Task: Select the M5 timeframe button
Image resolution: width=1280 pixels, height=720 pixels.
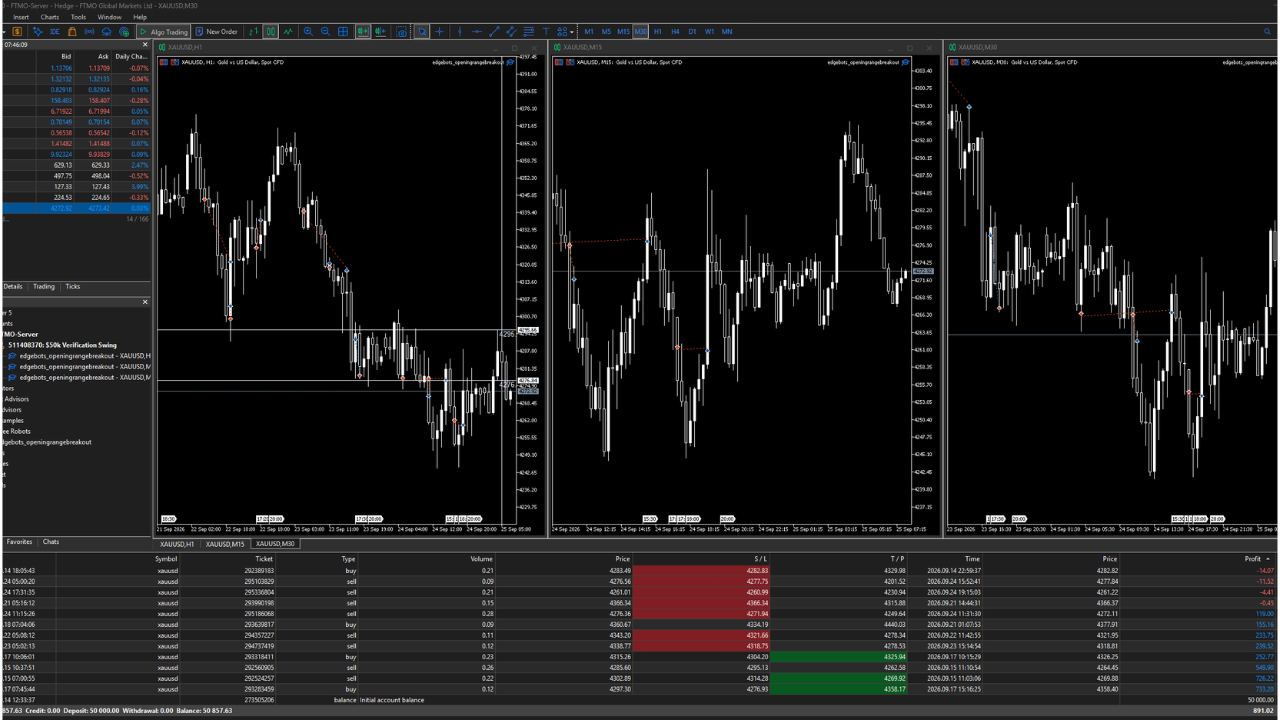Action: [606, 32]
